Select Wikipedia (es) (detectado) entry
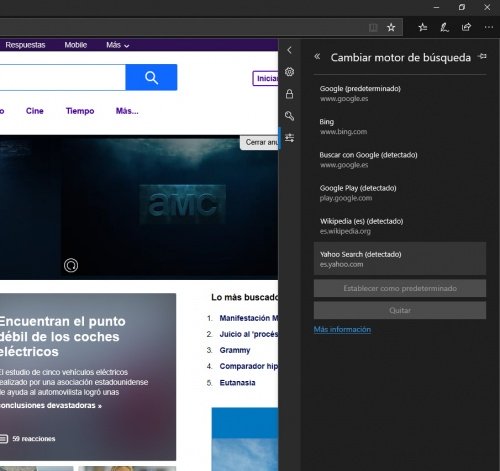Screen dimensions: 500x471 [x=400, y=226]
